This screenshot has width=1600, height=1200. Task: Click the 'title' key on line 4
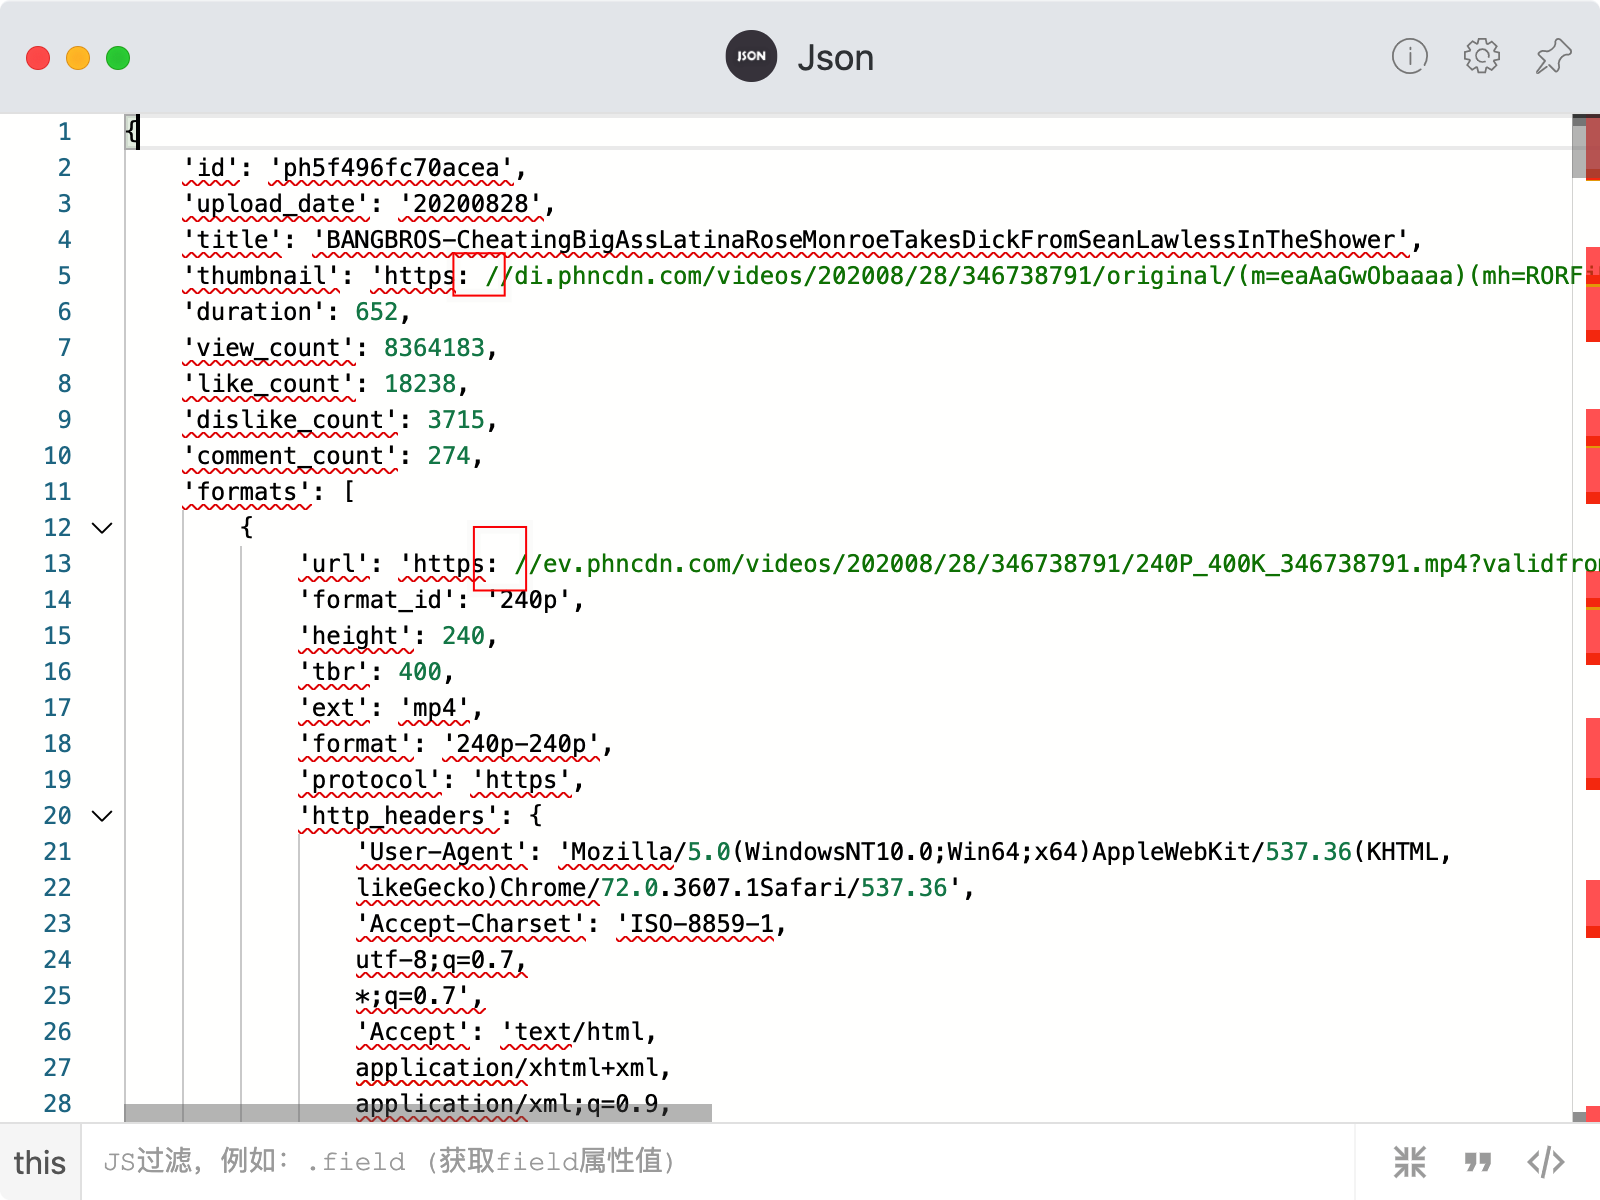(232, 240)
